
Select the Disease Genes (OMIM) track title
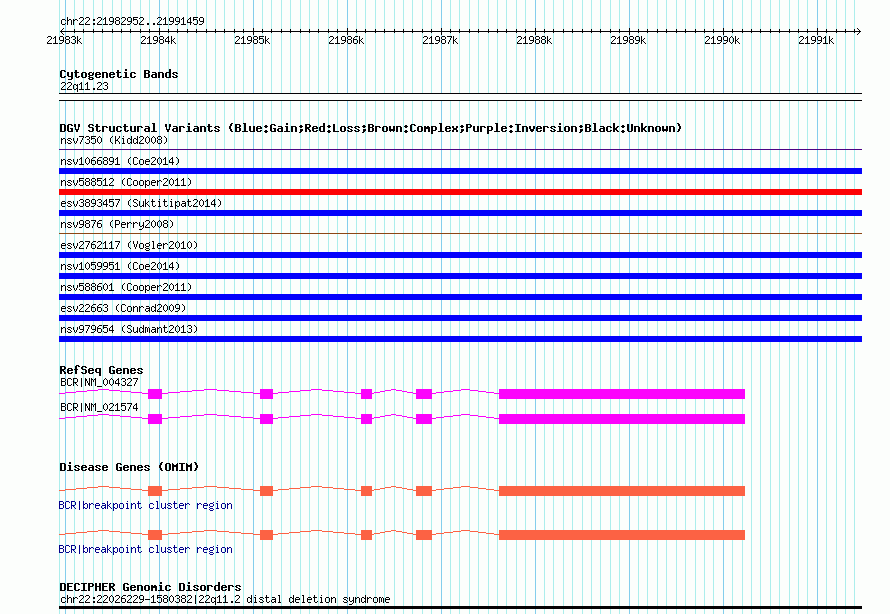pyautogui.click(x=129, y=467)
